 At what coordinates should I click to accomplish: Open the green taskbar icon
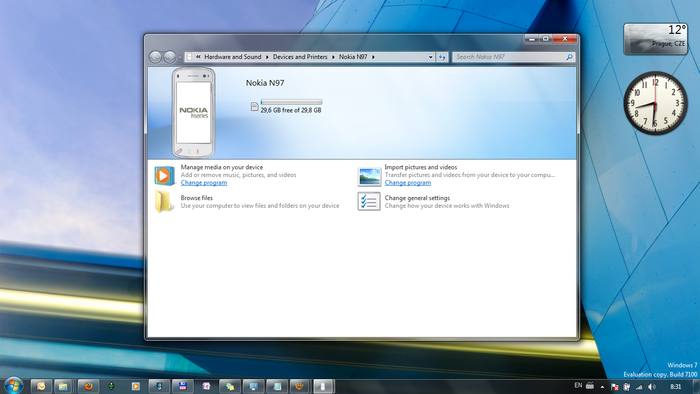(111, 386)
